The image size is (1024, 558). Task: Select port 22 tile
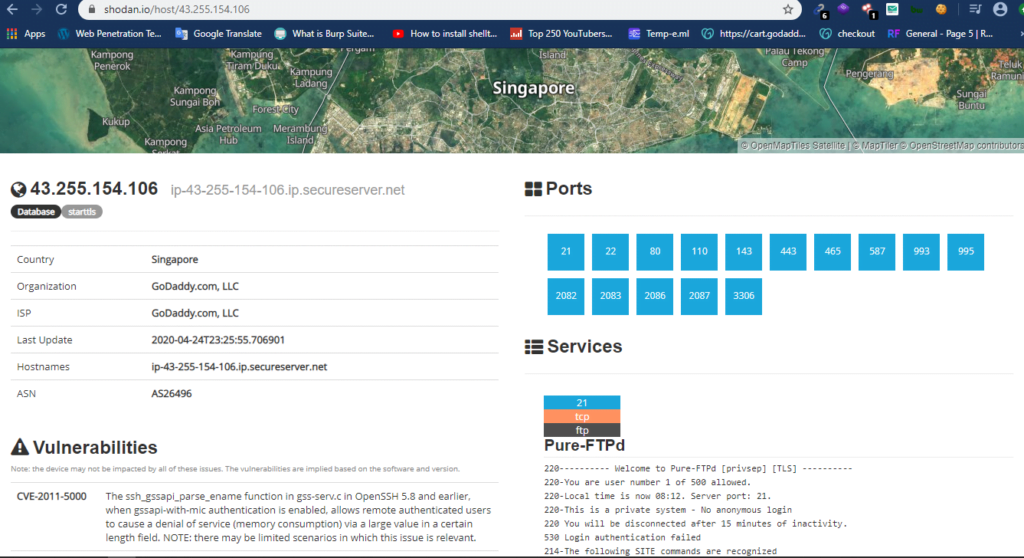[610, 252]
